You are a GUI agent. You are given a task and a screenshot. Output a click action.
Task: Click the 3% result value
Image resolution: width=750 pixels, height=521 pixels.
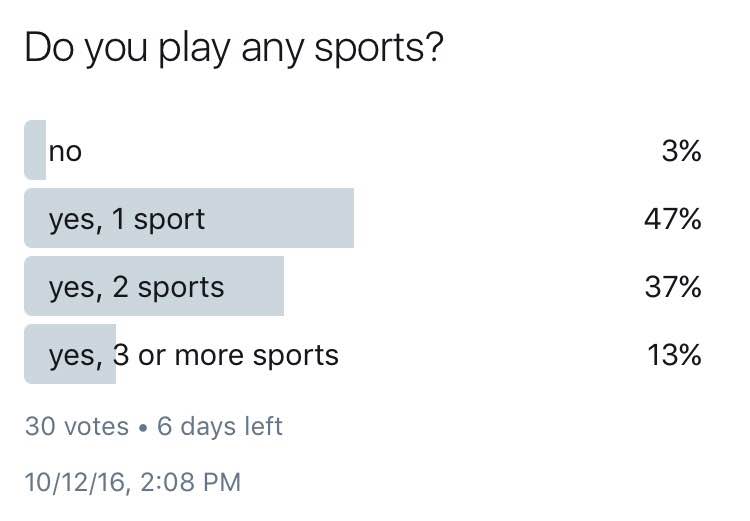click(680, 151)
